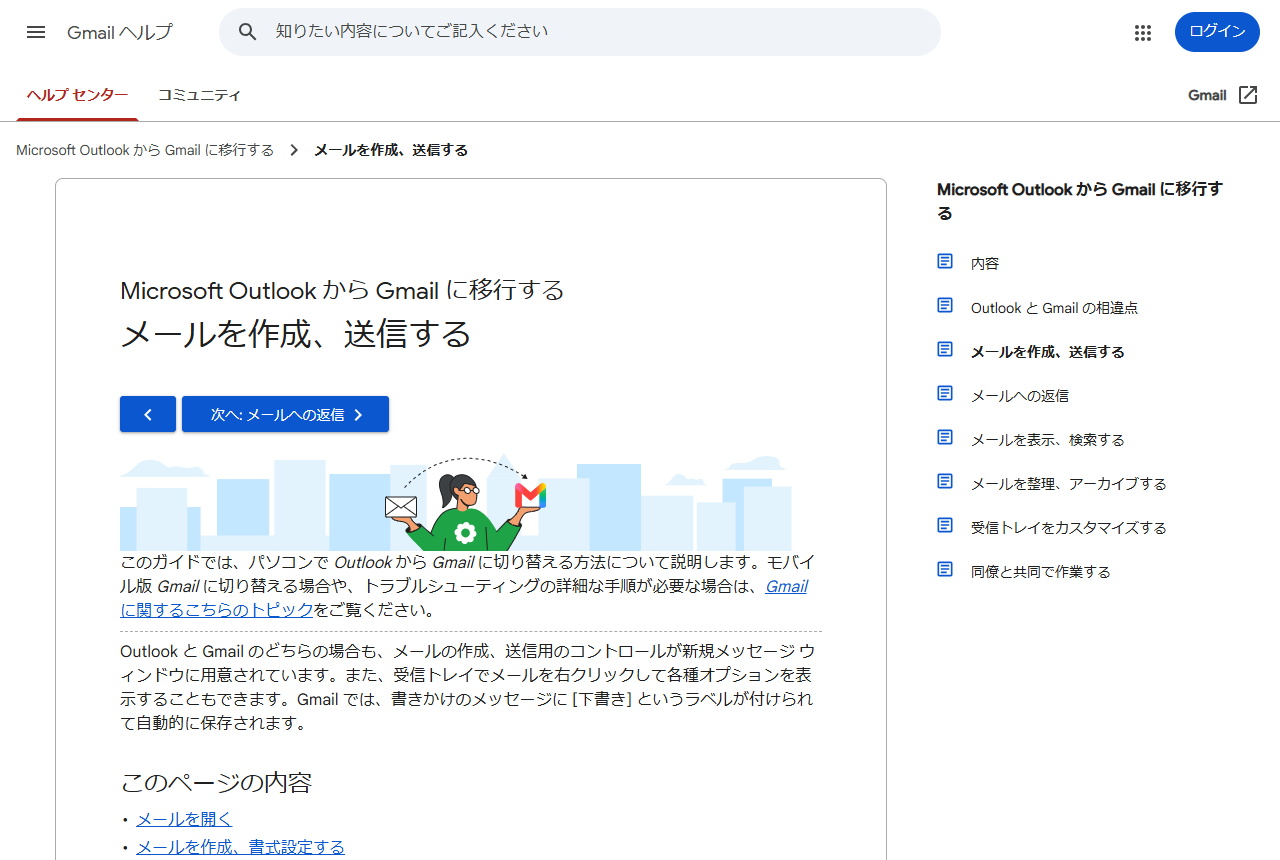1280x860 pixels.
Task: Click the メールを作成、送信する main heading
Action: coord(296,334)
